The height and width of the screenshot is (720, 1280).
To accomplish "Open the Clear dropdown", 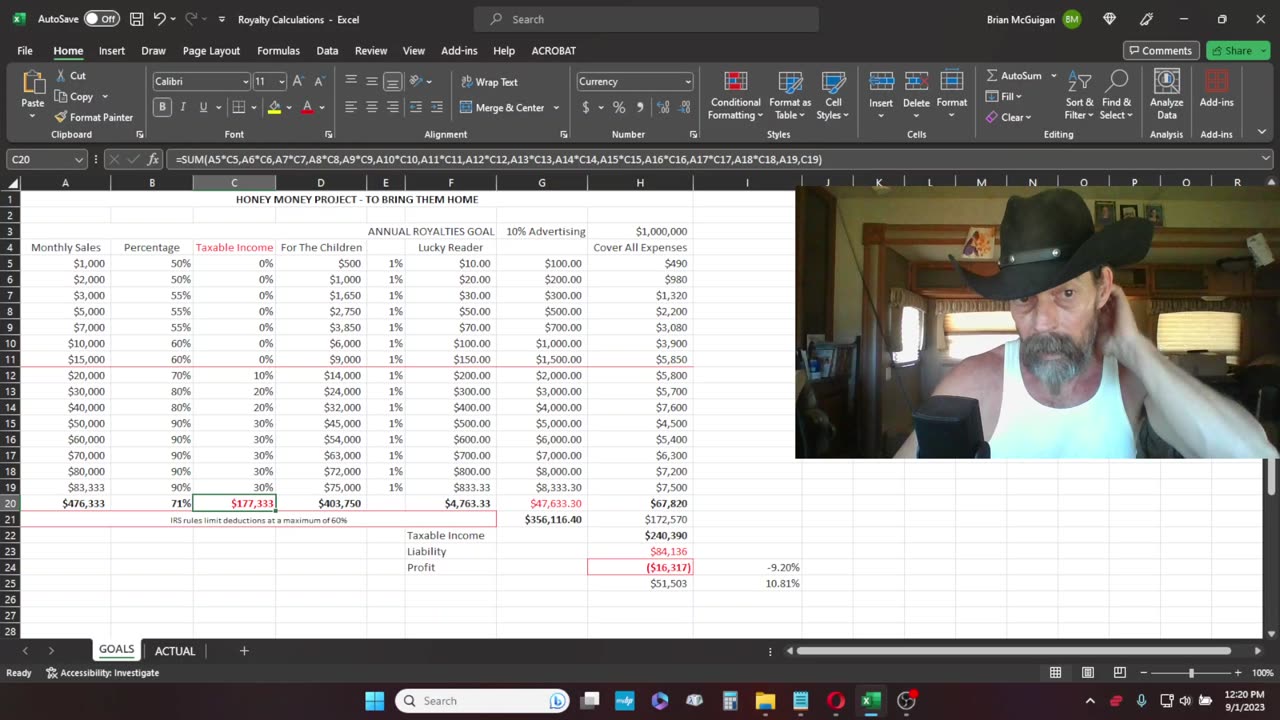I will [x=1010, y=117].
